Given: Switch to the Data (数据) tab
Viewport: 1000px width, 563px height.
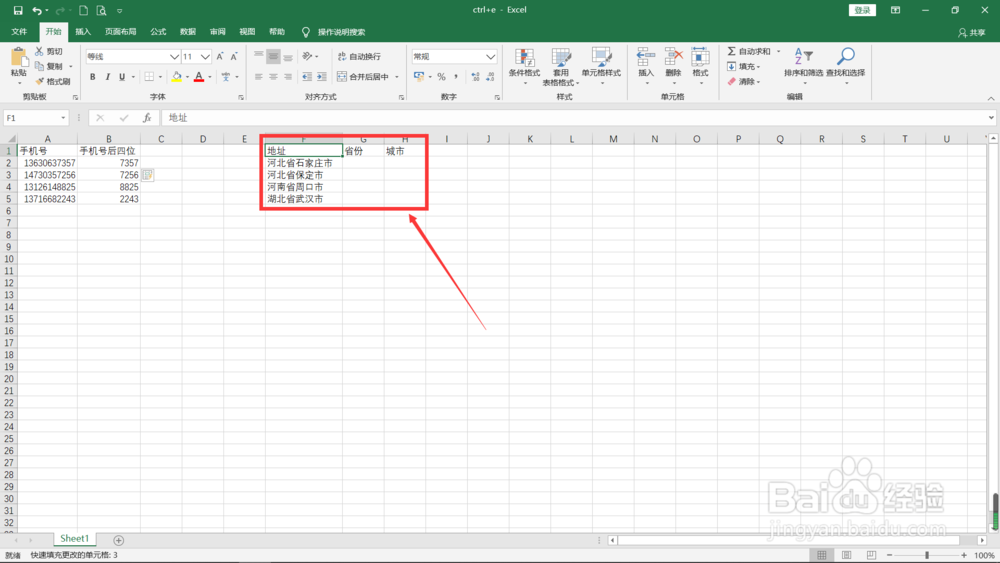Looking at the screenshot, I should tap(188, 32).
